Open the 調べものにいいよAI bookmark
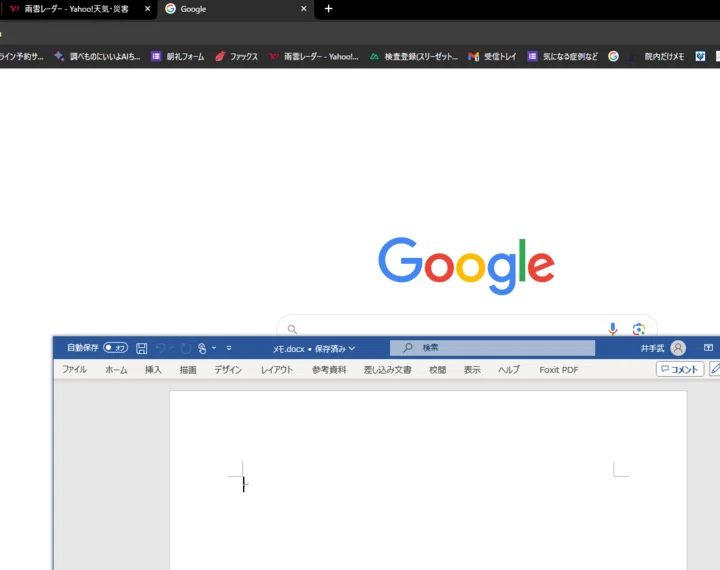This screenshot has width=720, height=570. tap(97, 56)
